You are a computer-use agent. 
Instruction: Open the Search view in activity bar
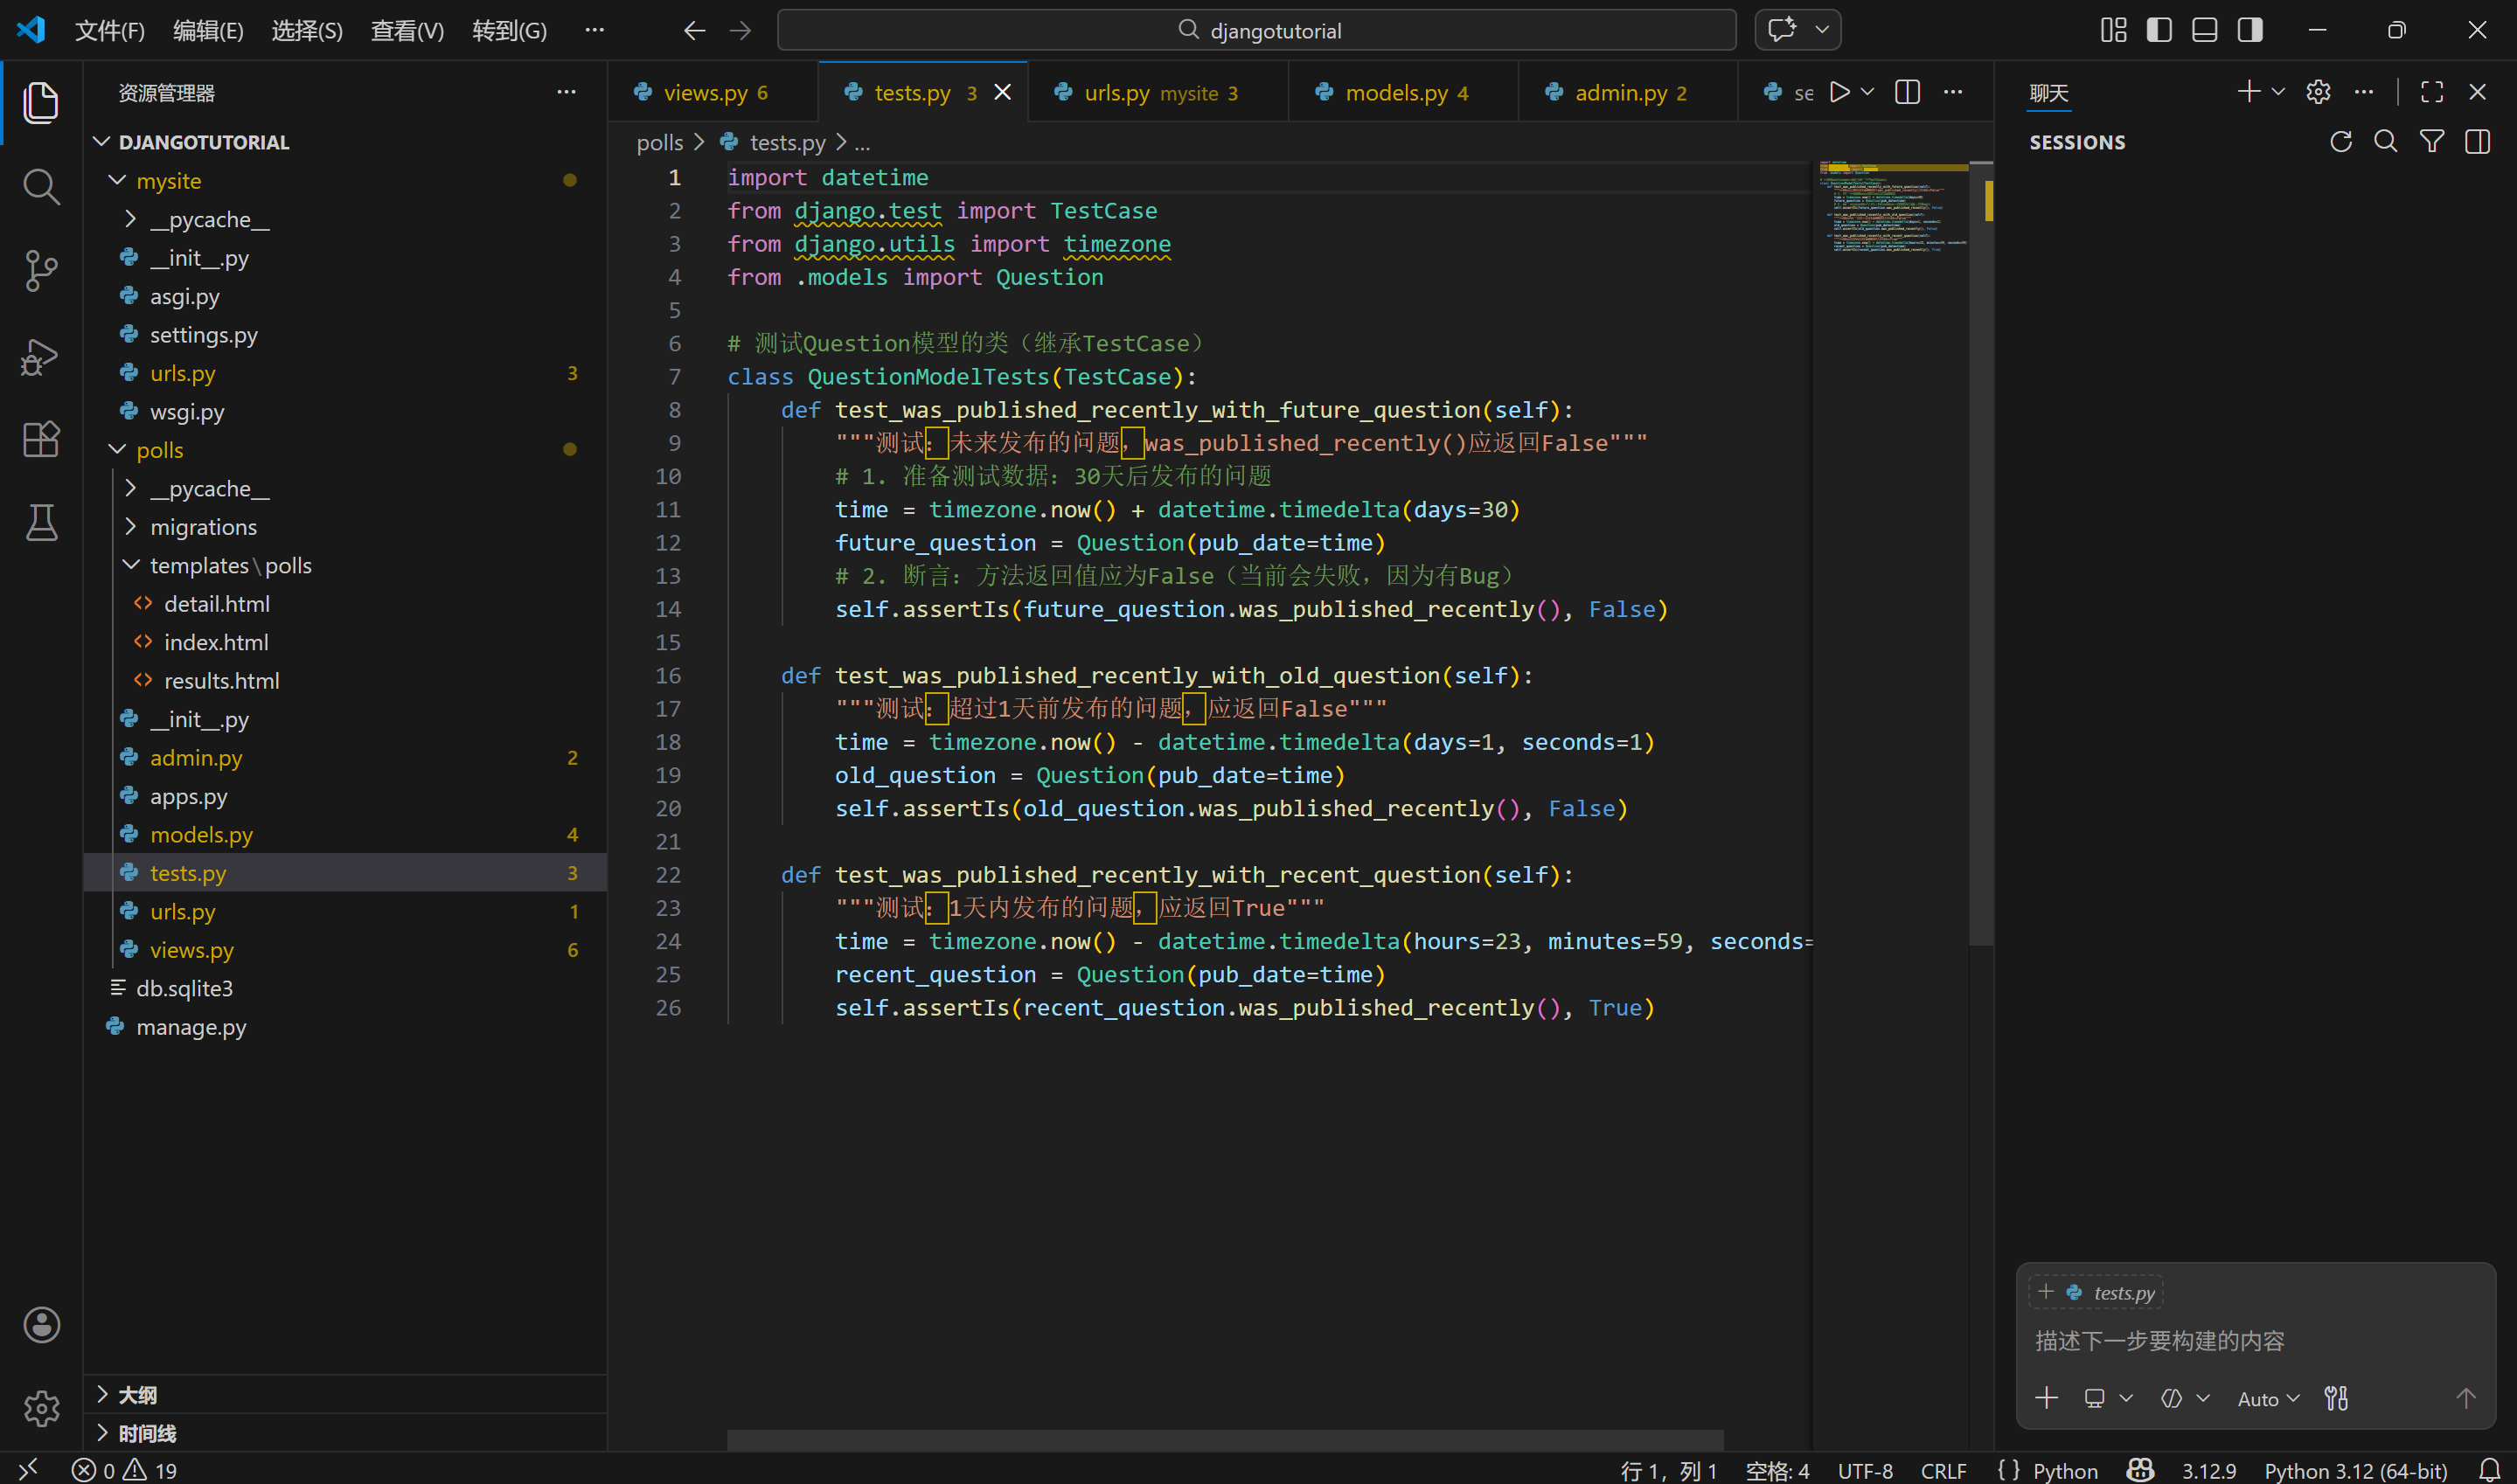tap(41, 186)
